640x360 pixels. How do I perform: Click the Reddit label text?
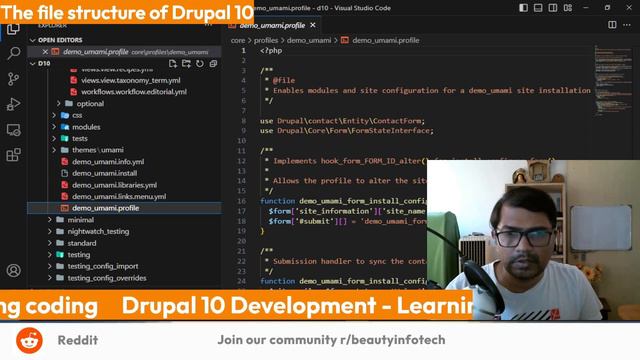pyautogui.click(x=78, y=340)
